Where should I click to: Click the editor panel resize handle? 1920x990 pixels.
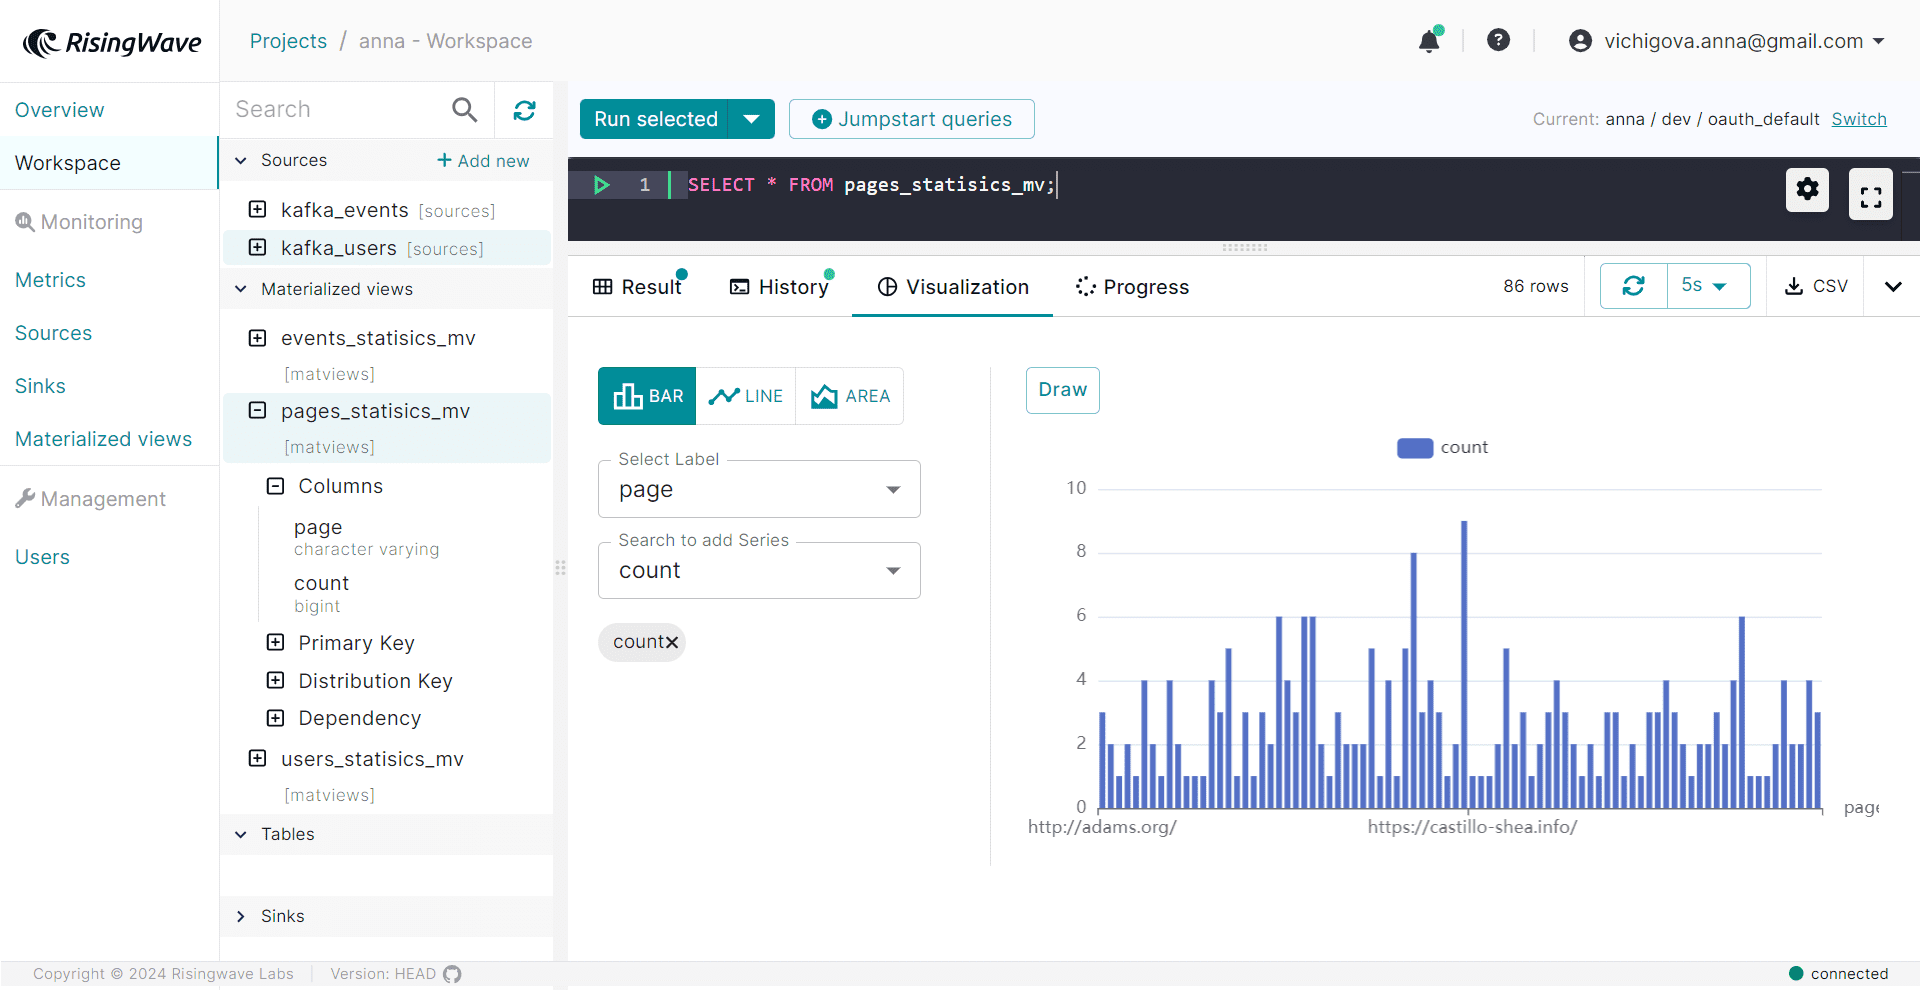coord(1244,247)
